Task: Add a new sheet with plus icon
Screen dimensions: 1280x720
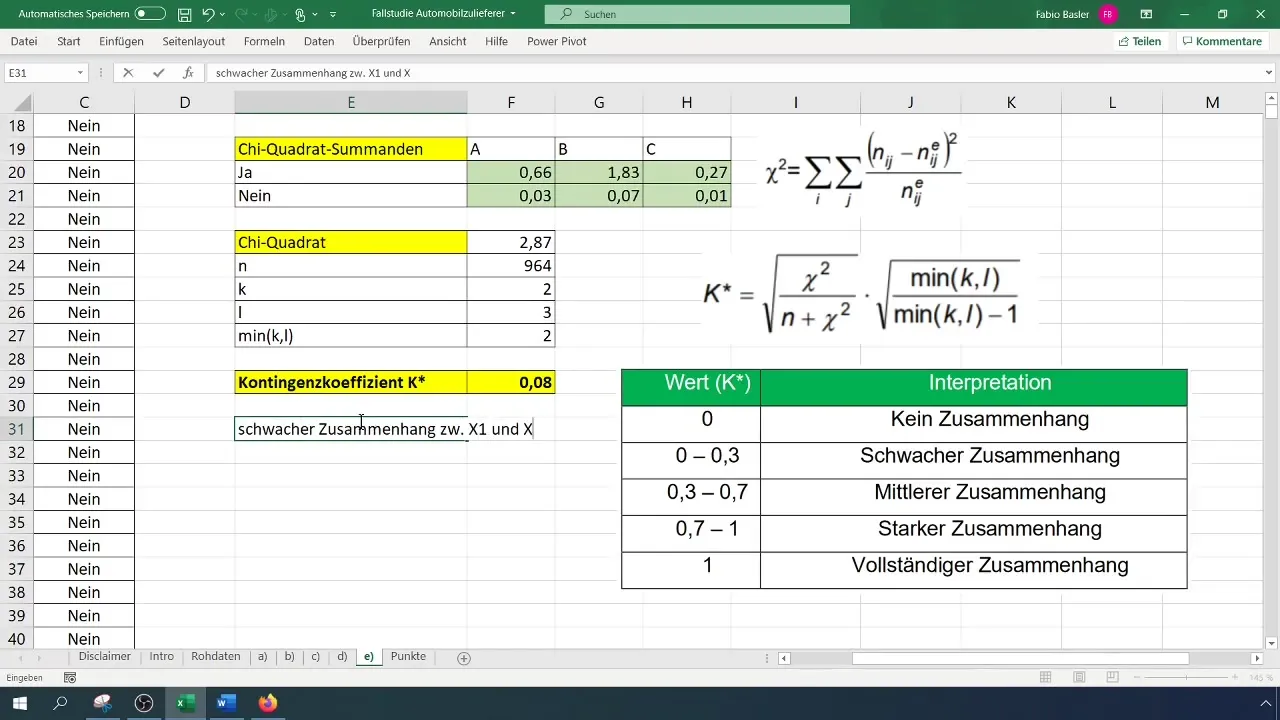Action: pos(464,658)
